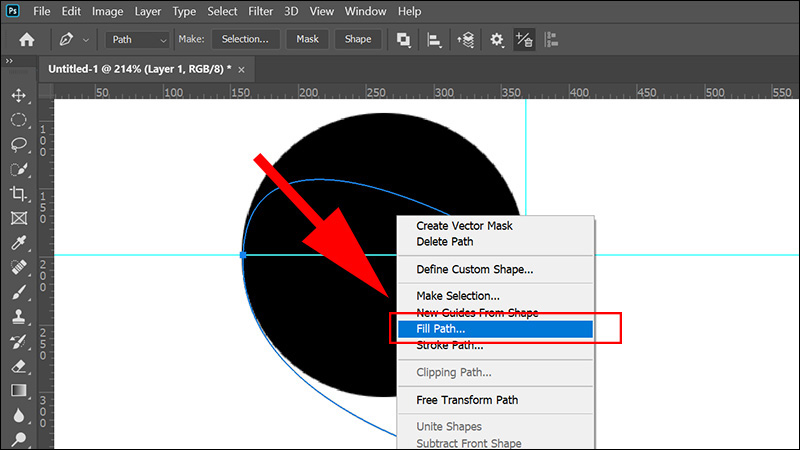Select the Eyedropper tool

(19, 243)
